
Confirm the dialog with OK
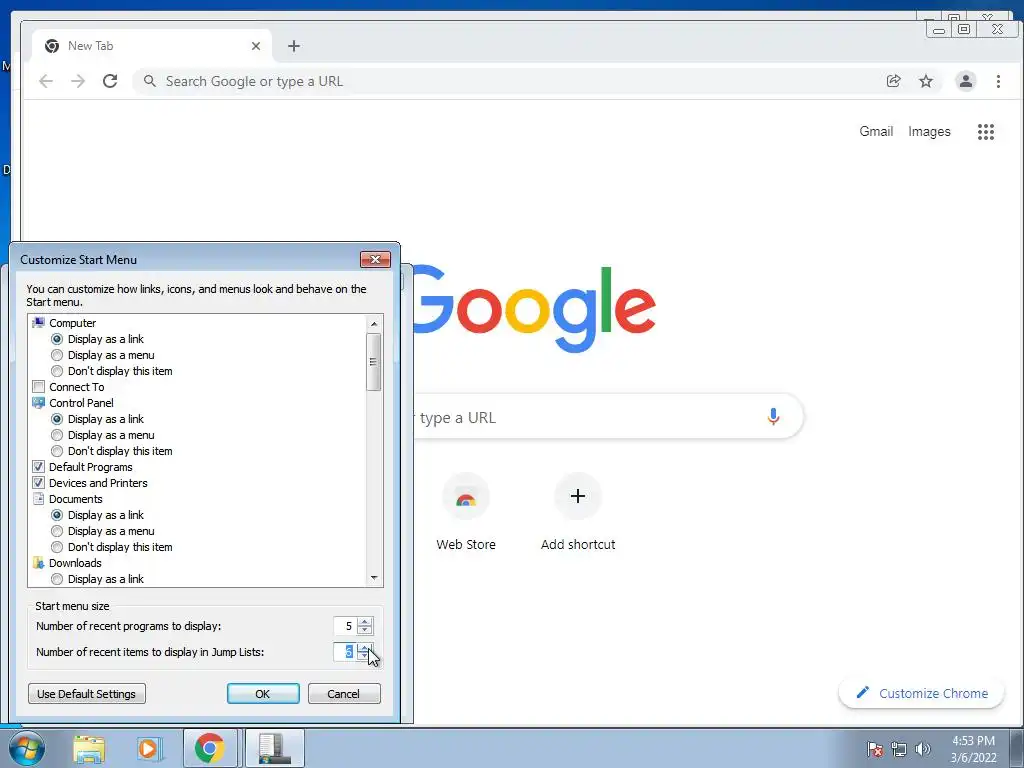pos(263,694)
